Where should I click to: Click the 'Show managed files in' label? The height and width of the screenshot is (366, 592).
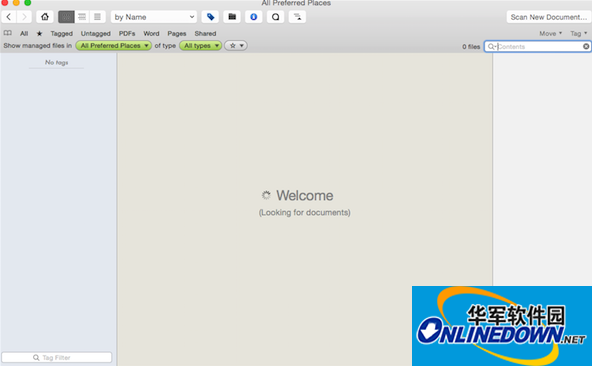[x=37, y=46]
